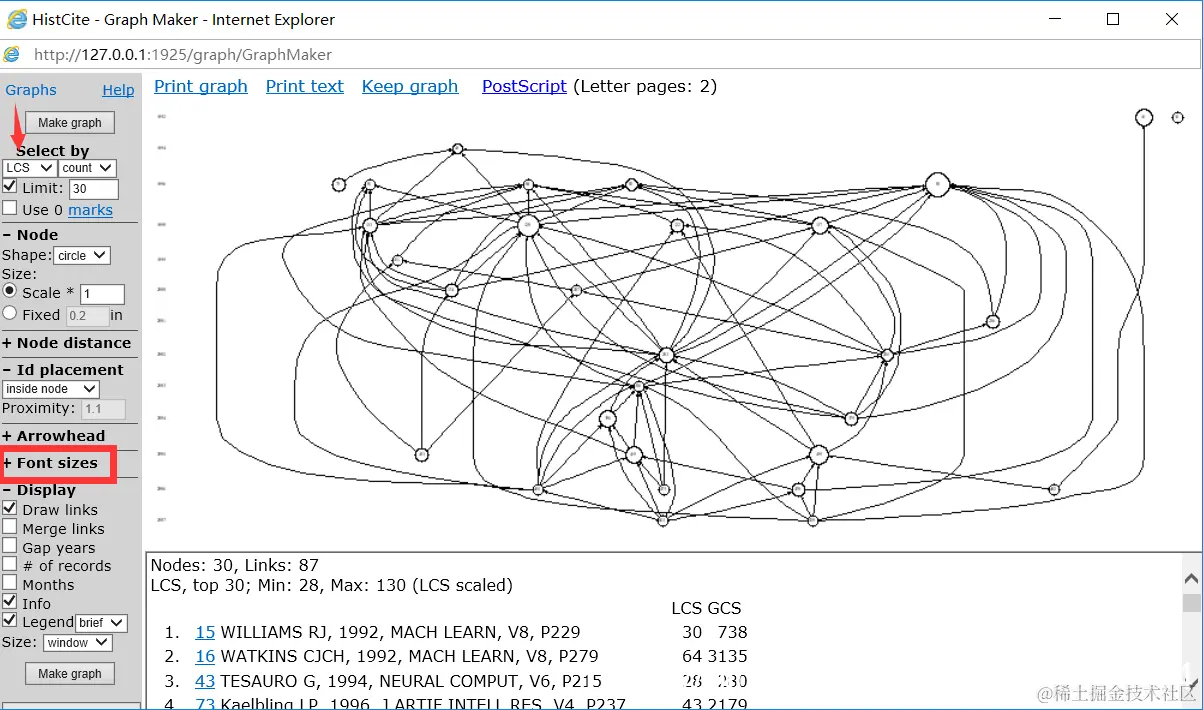This screenshot has width=1203, height=710.
Task: Toggle the Legend checkbox
Action: tap(10, 621)
